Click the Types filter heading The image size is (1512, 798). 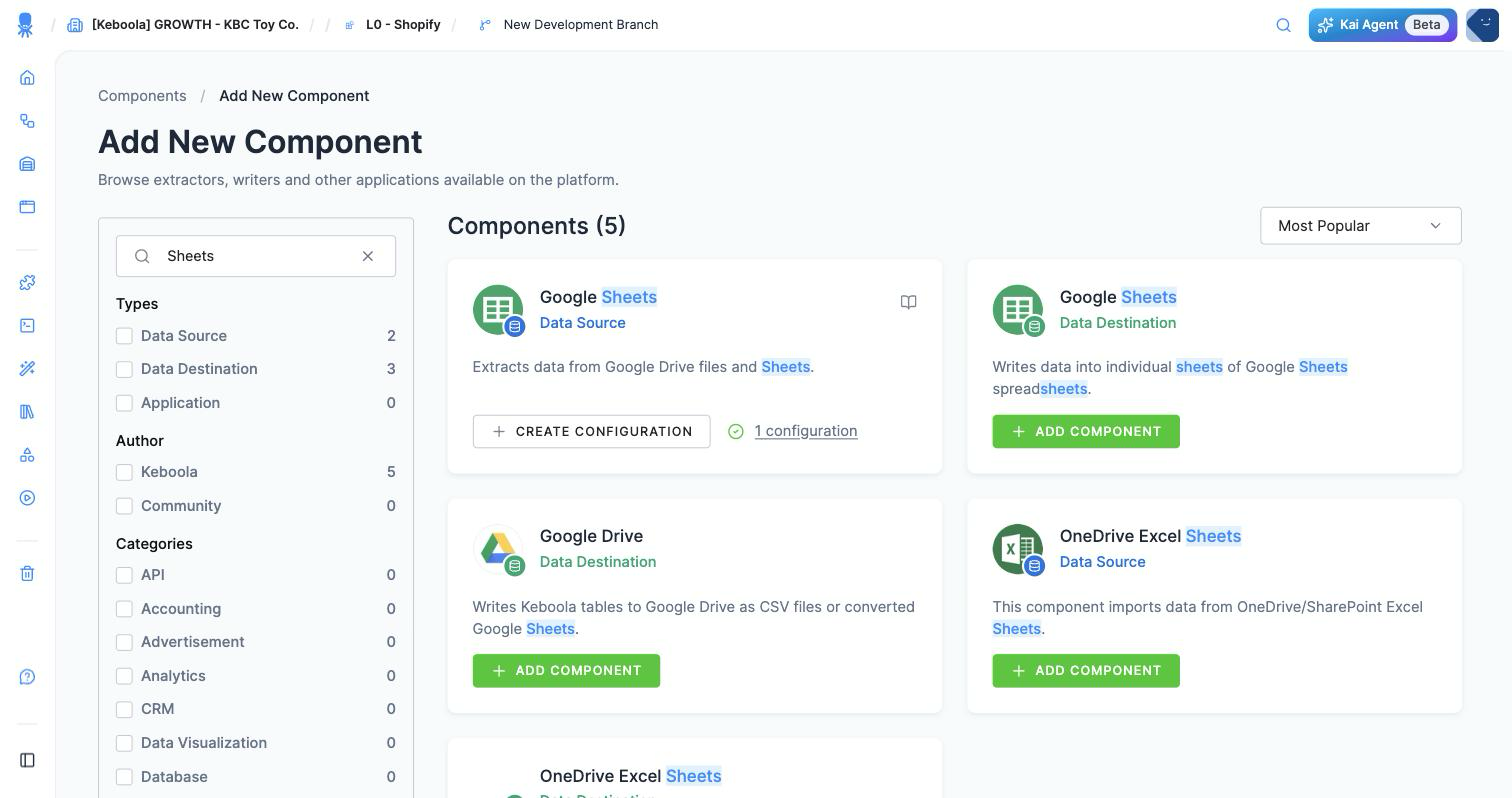pyautogui.click(x=137, y=304)
